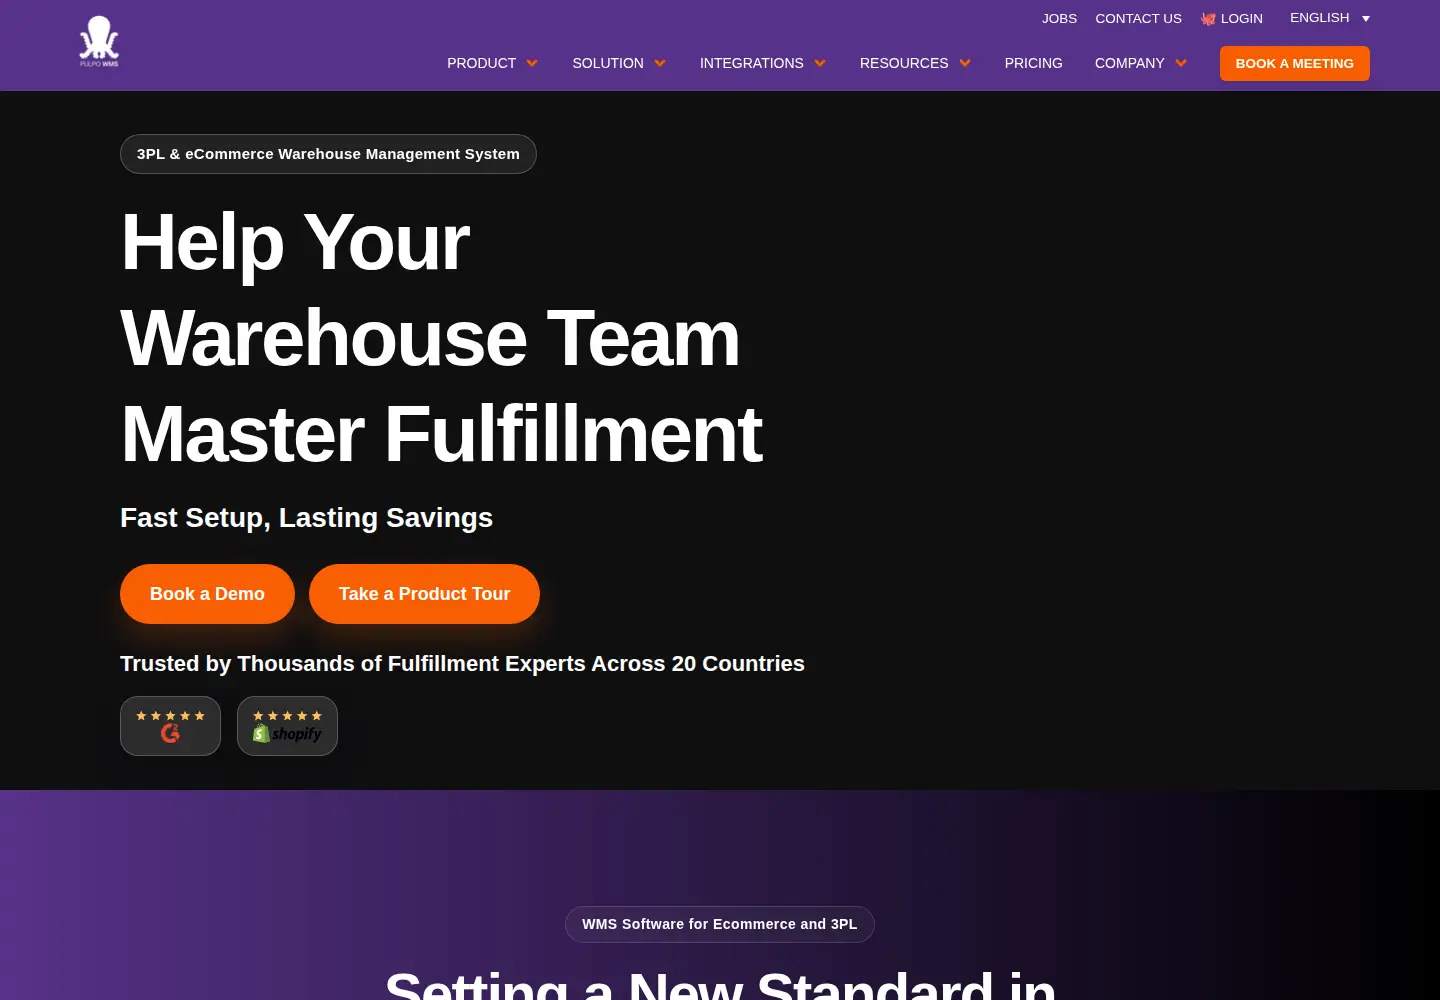Open the ENGLISH language selector
Screen dimensions: 1440x1000
(1329, 18)
